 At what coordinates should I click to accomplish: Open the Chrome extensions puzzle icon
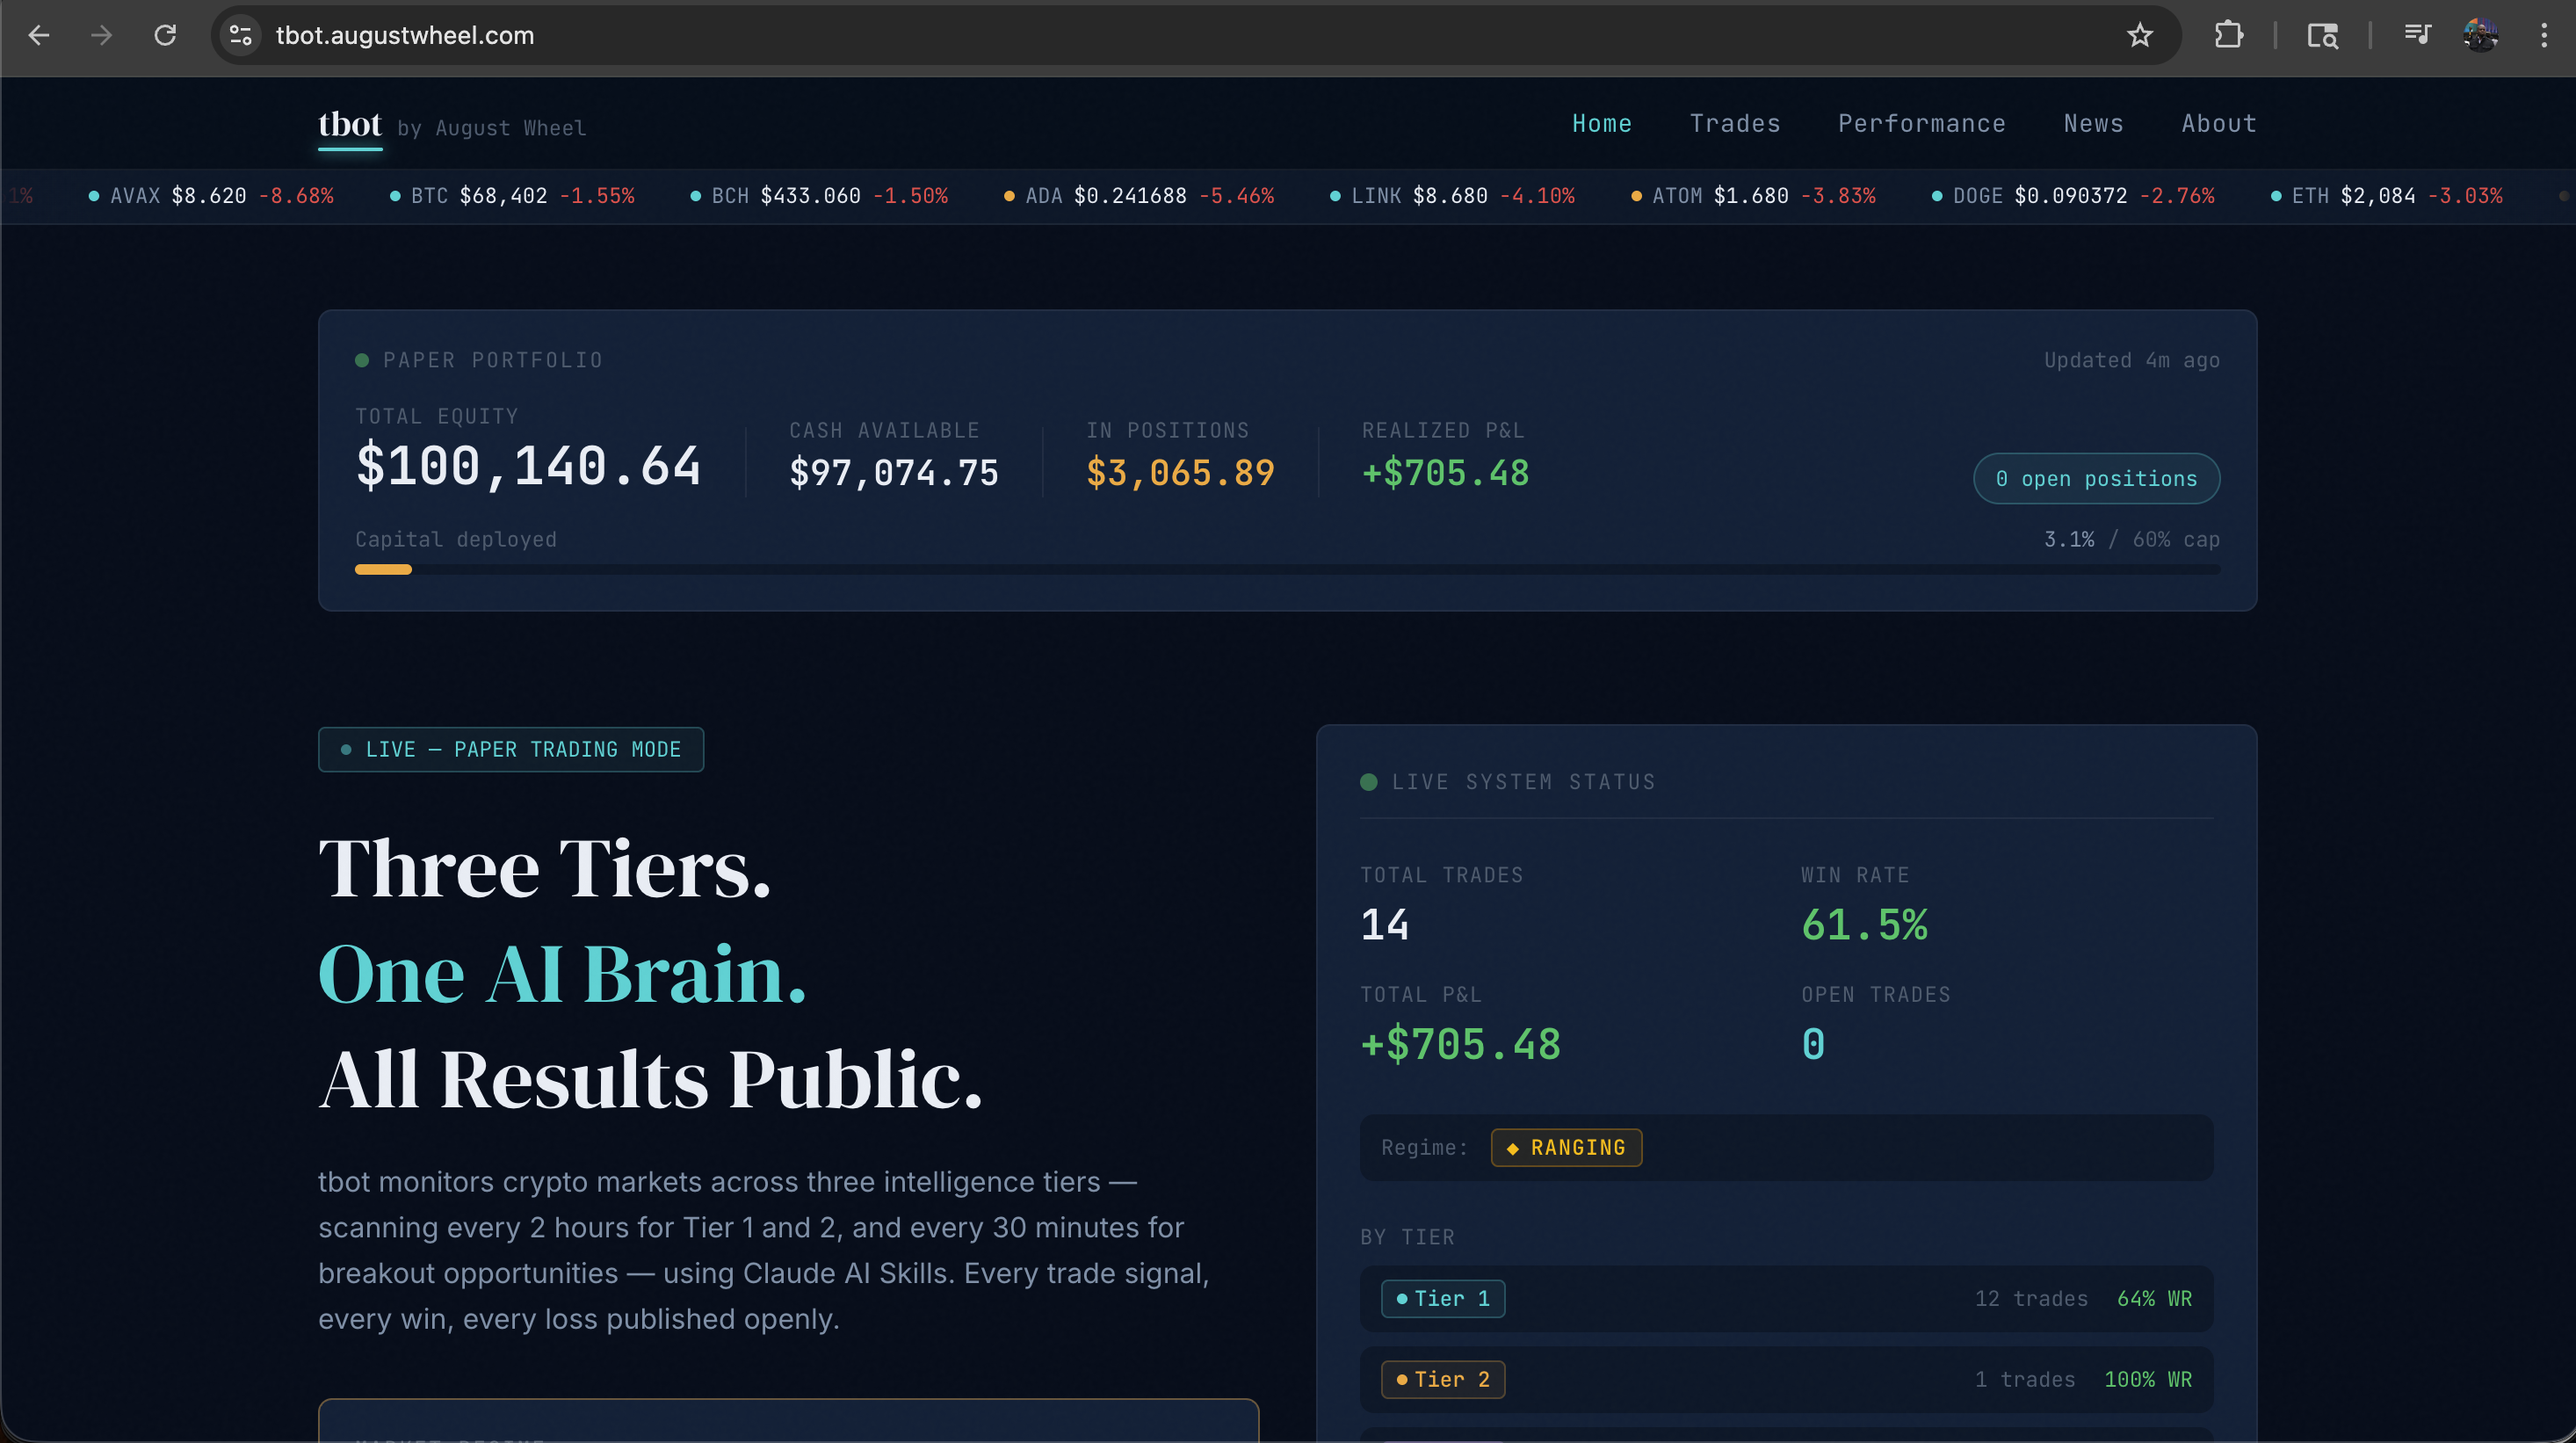tap(2228, 35)
